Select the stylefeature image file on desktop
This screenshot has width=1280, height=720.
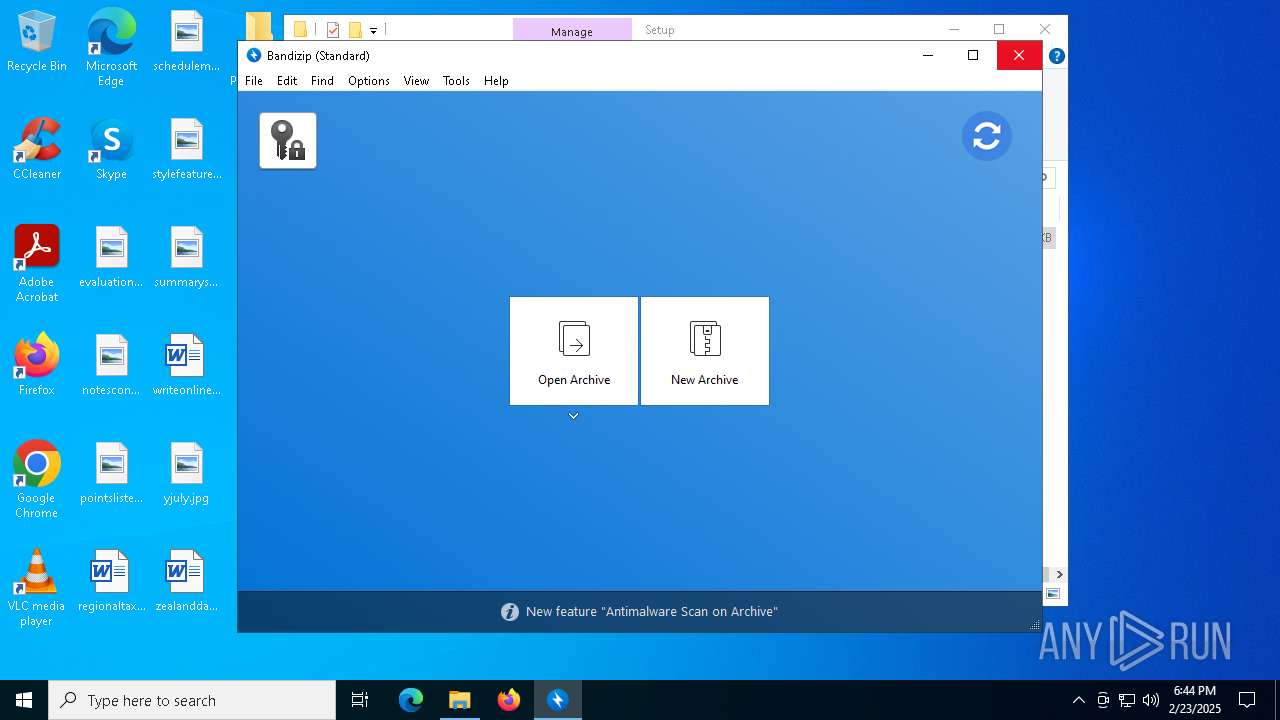point(186,150)
